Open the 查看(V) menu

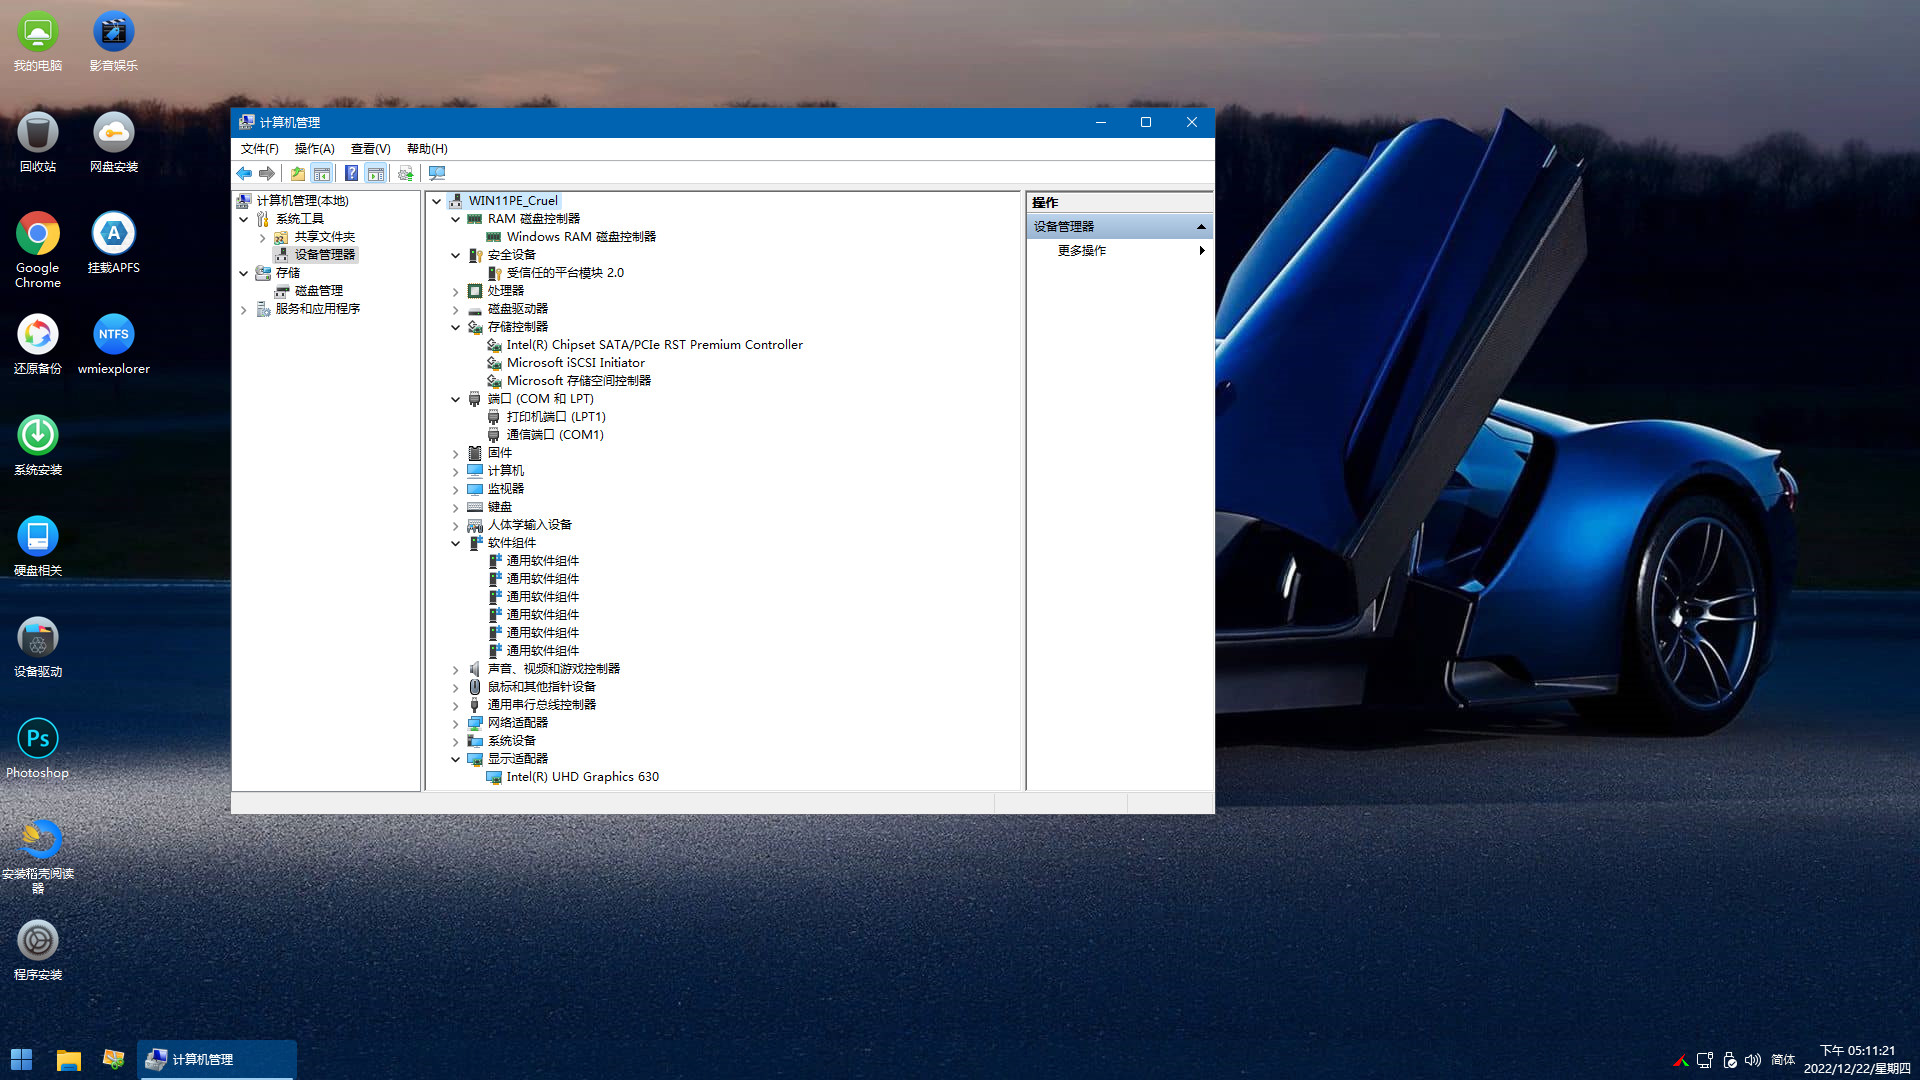coord(370,149)
